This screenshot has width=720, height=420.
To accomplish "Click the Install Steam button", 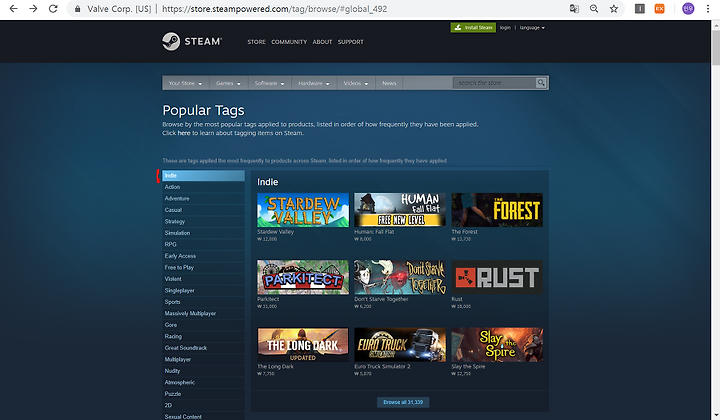I will pyautogui.click(x=473, y=28).
